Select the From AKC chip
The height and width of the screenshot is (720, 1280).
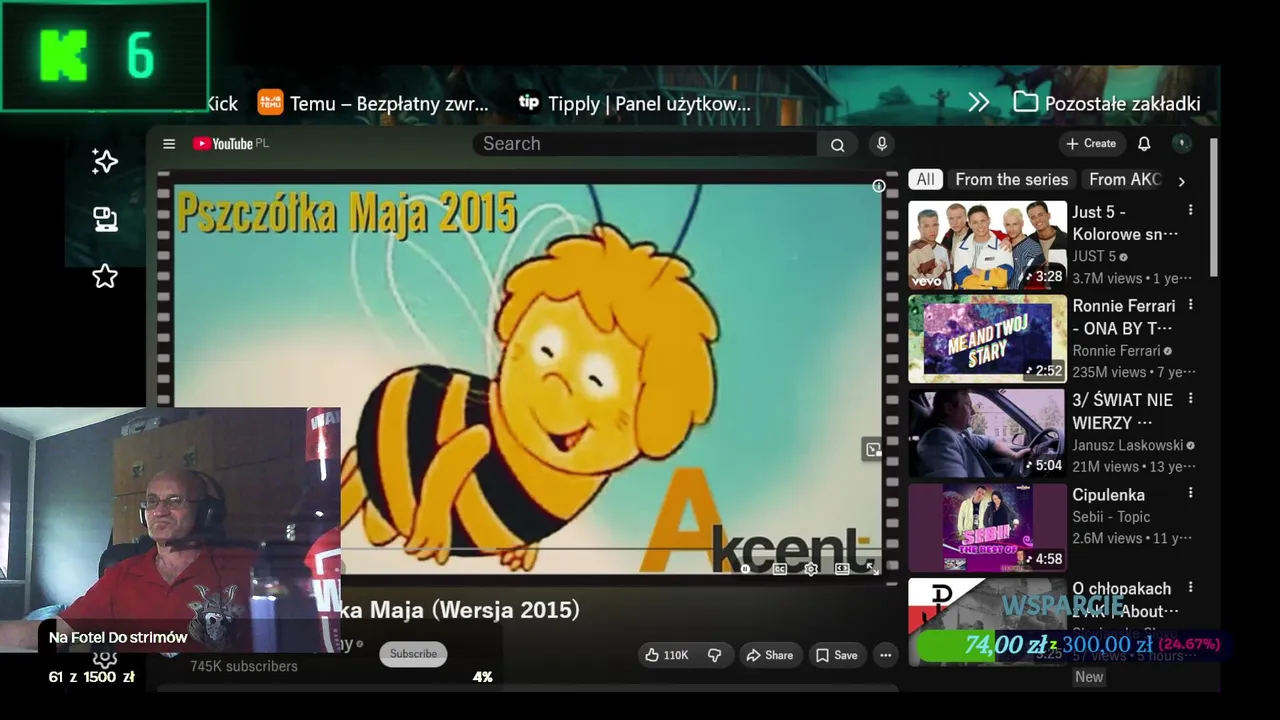tap(1124, 180)
